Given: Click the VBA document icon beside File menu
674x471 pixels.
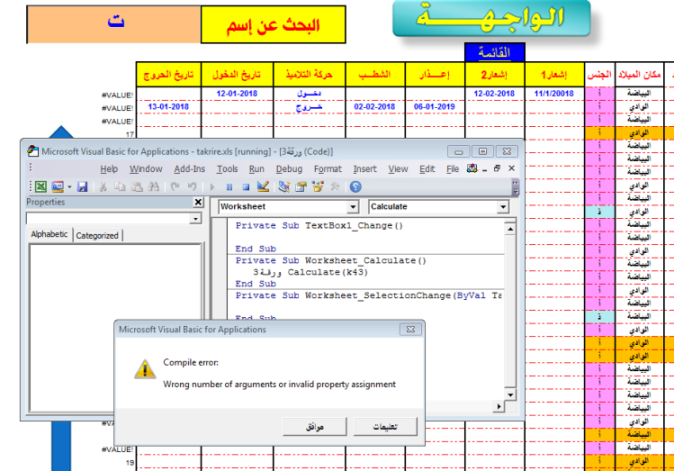Looking at the screenshot, I should (472, 168).
